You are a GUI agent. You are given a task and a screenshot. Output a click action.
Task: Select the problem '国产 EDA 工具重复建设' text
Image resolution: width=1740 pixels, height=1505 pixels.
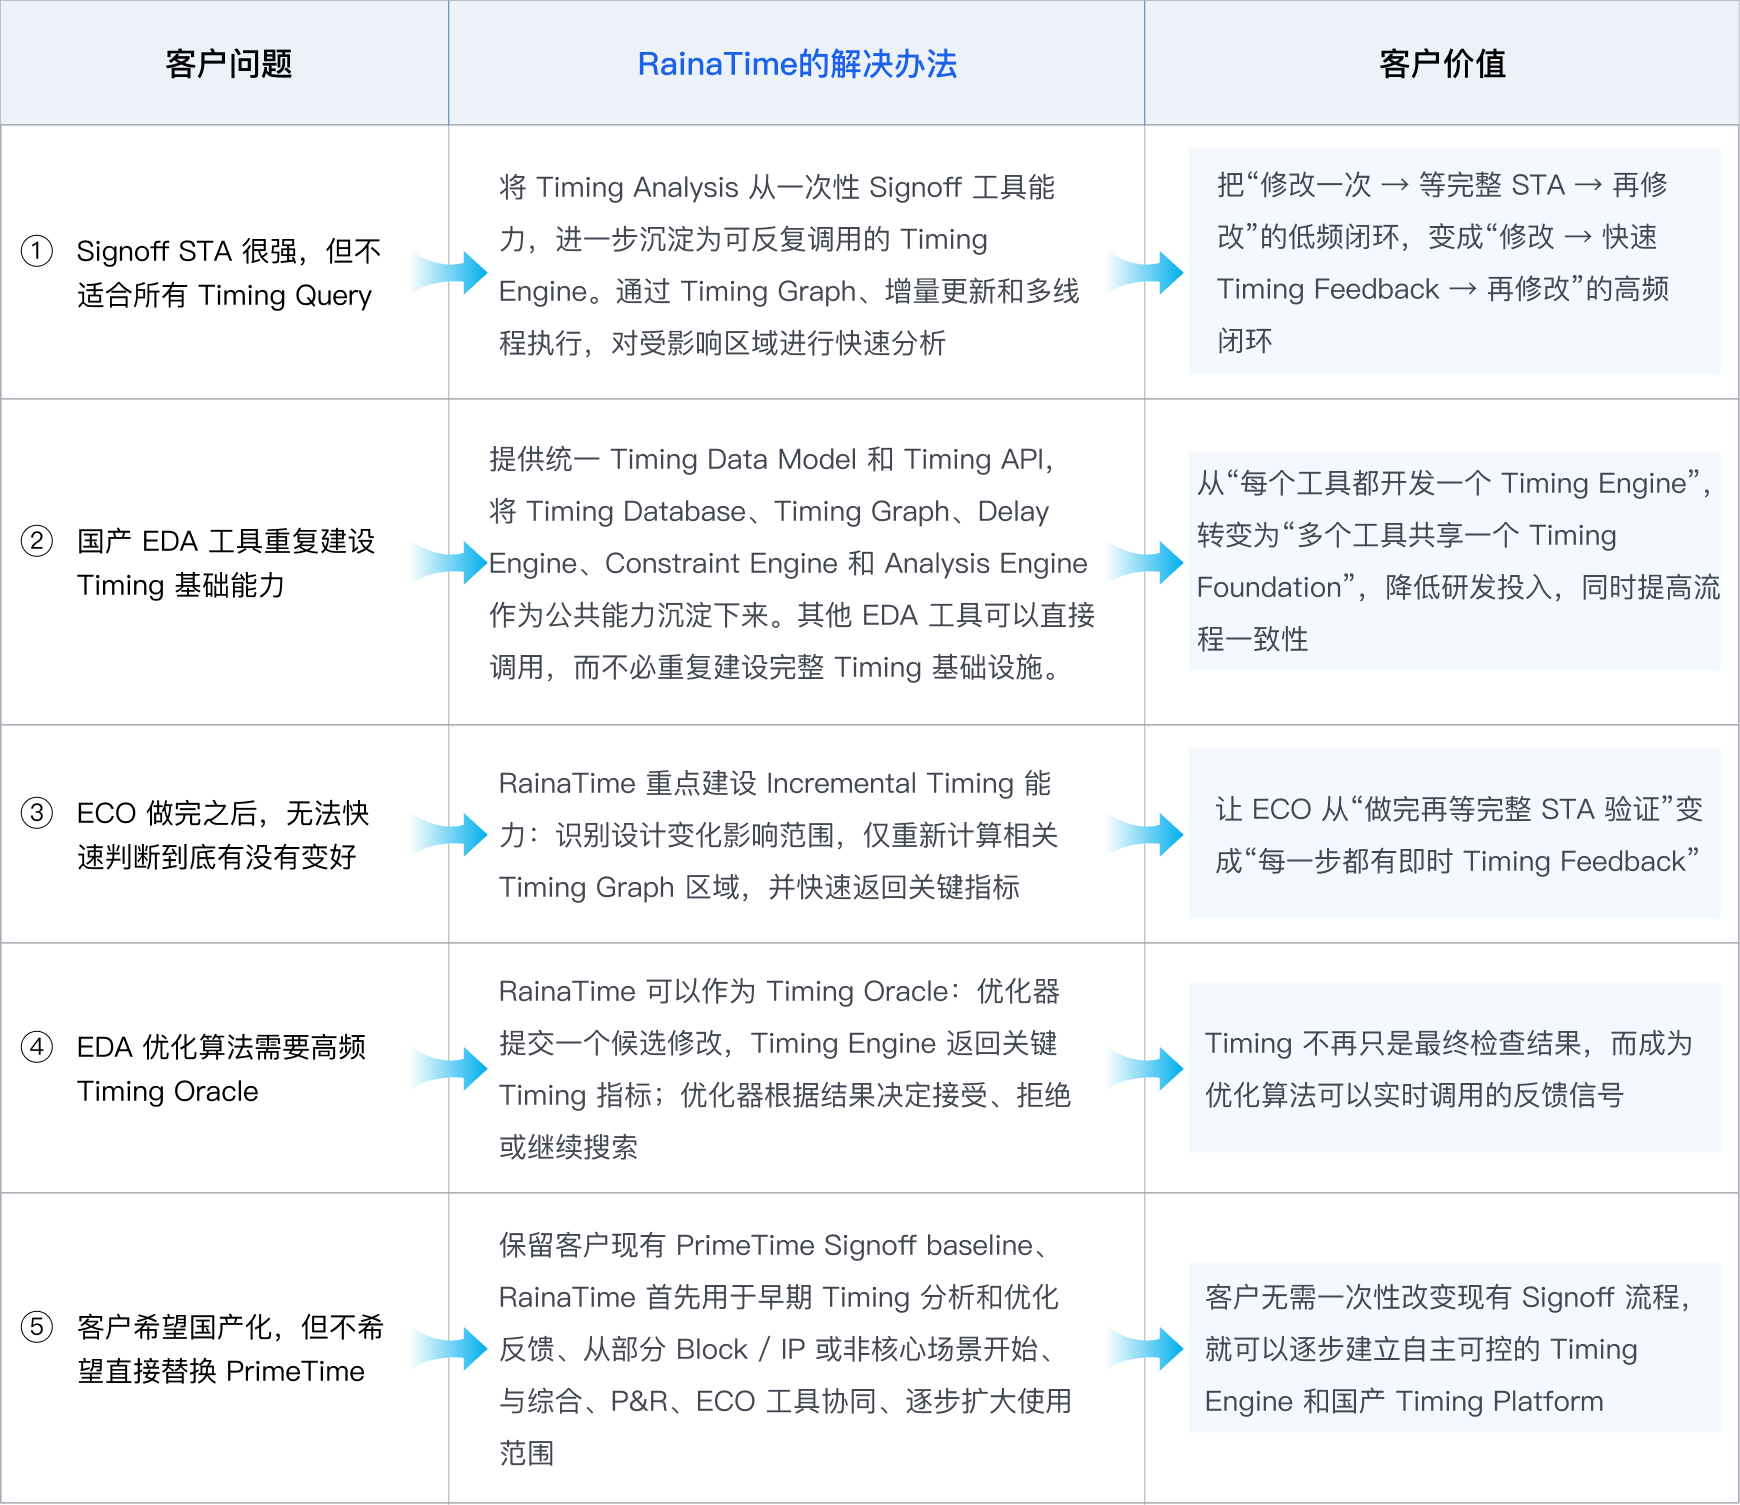[x=226, y=563]
